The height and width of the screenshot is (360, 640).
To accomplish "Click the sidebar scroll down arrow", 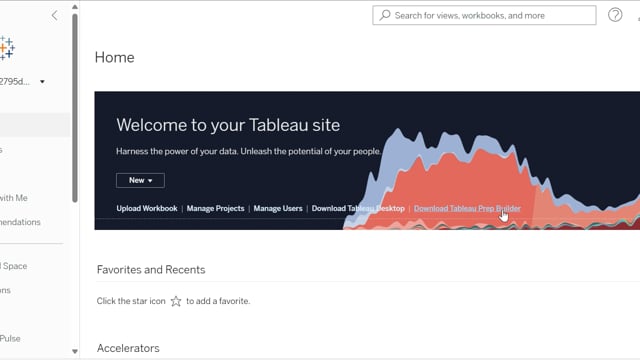I will pos(75,351).
